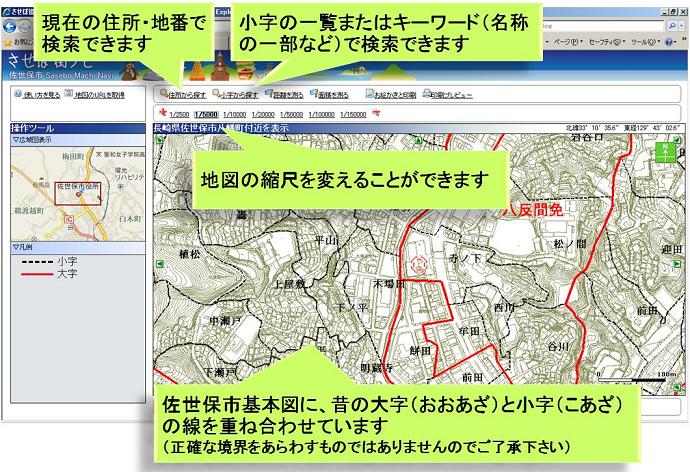690x472 pixels.
Task: Click the 谷川 area label on the map
Action: (559, 347)
